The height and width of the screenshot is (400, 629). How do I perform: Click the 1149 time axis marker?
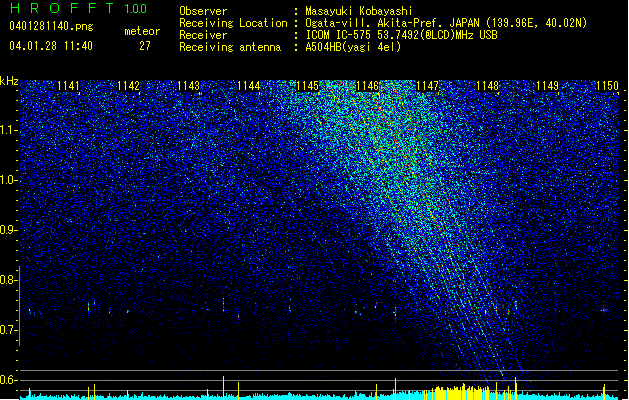tap(547, 86)
